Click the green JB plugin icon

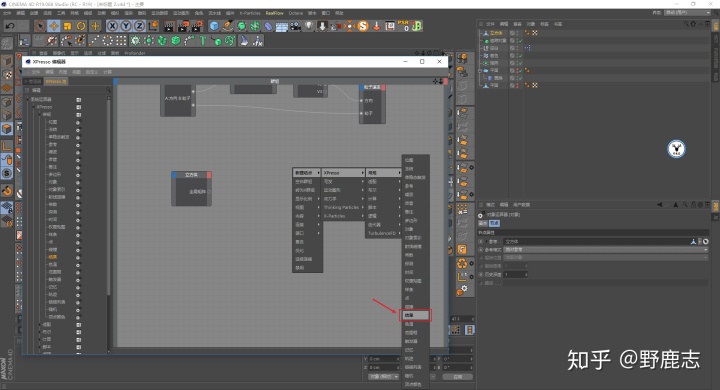[417, 26]
